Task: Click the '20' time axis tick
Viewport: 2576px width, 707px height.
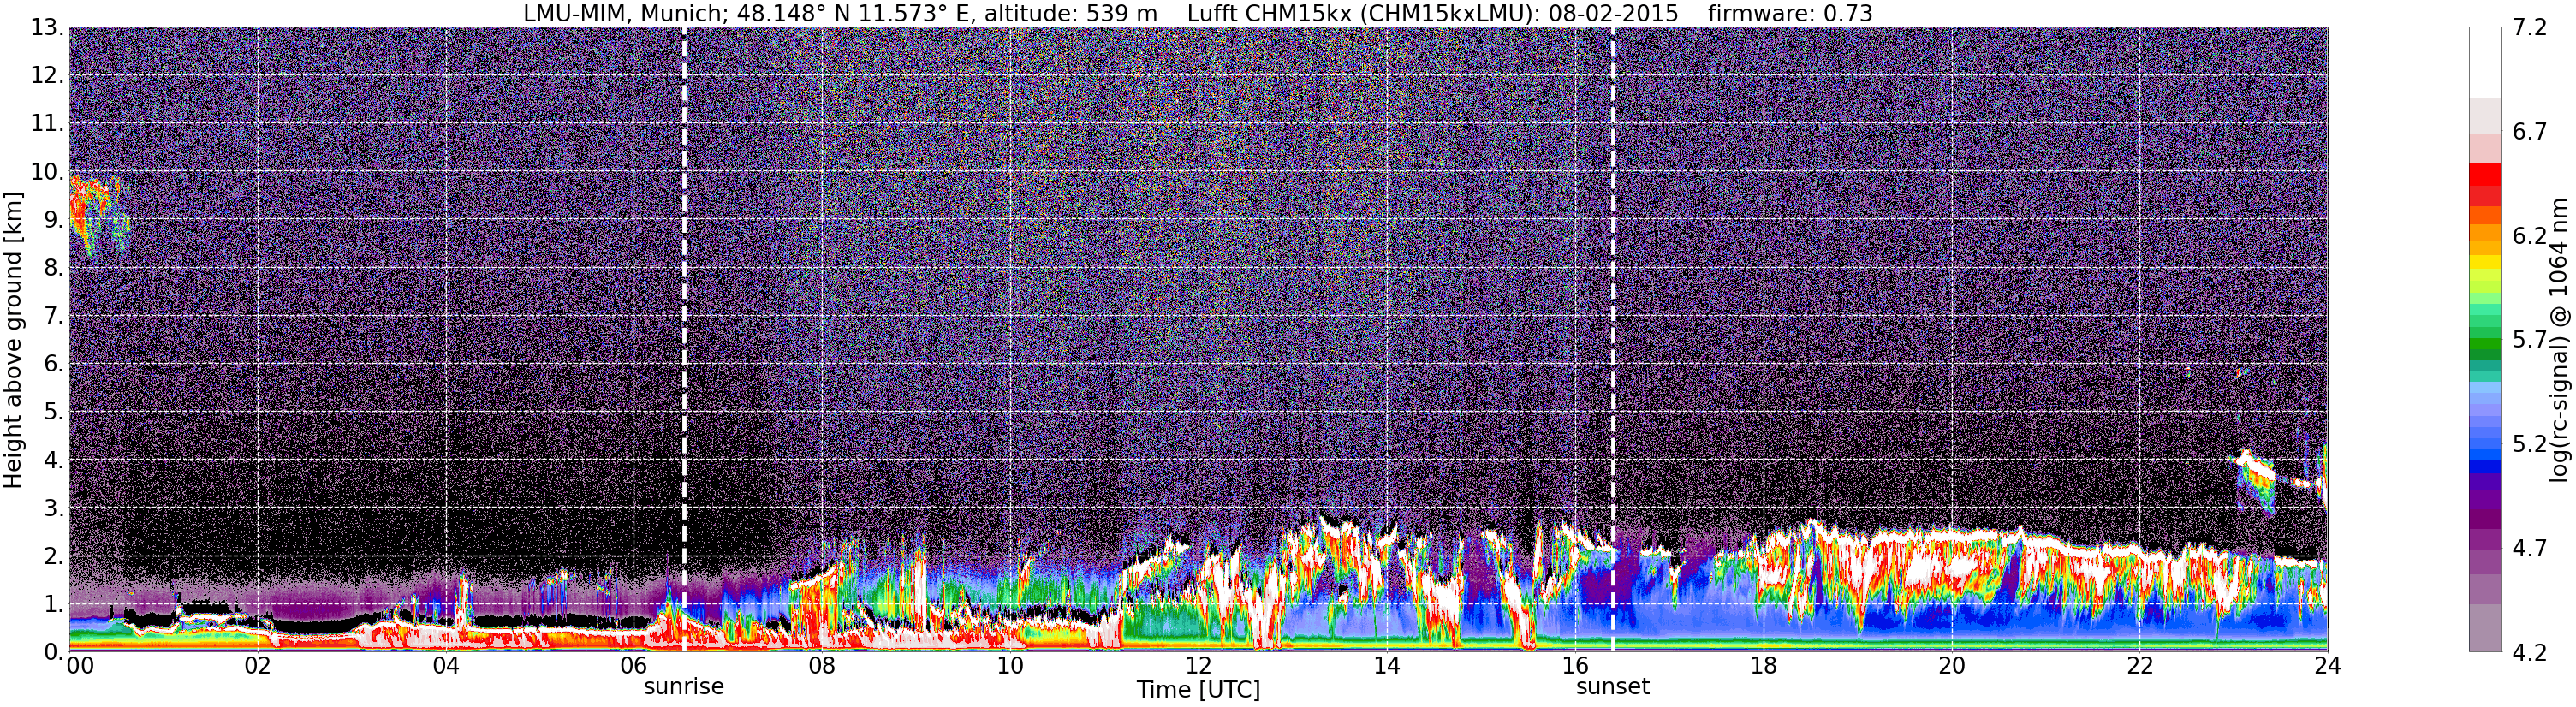Action: (1951, 666)
